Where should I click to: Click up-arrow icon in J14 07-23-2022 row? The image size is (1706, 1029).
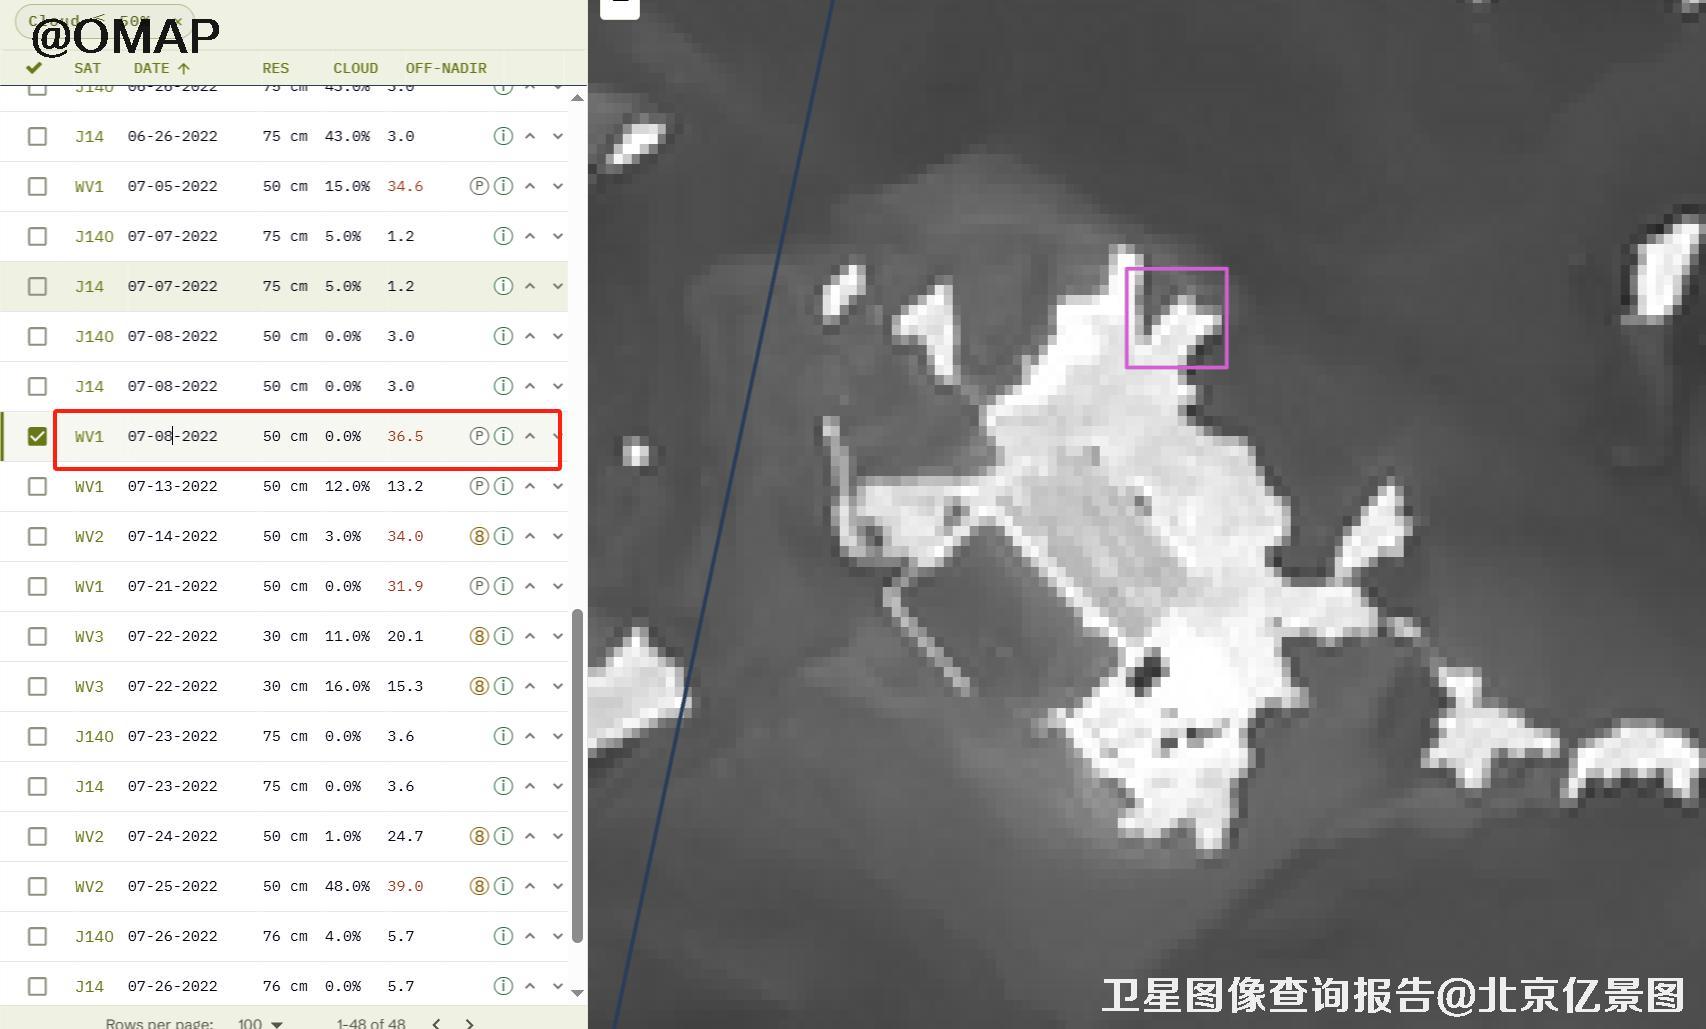point(530,786)
